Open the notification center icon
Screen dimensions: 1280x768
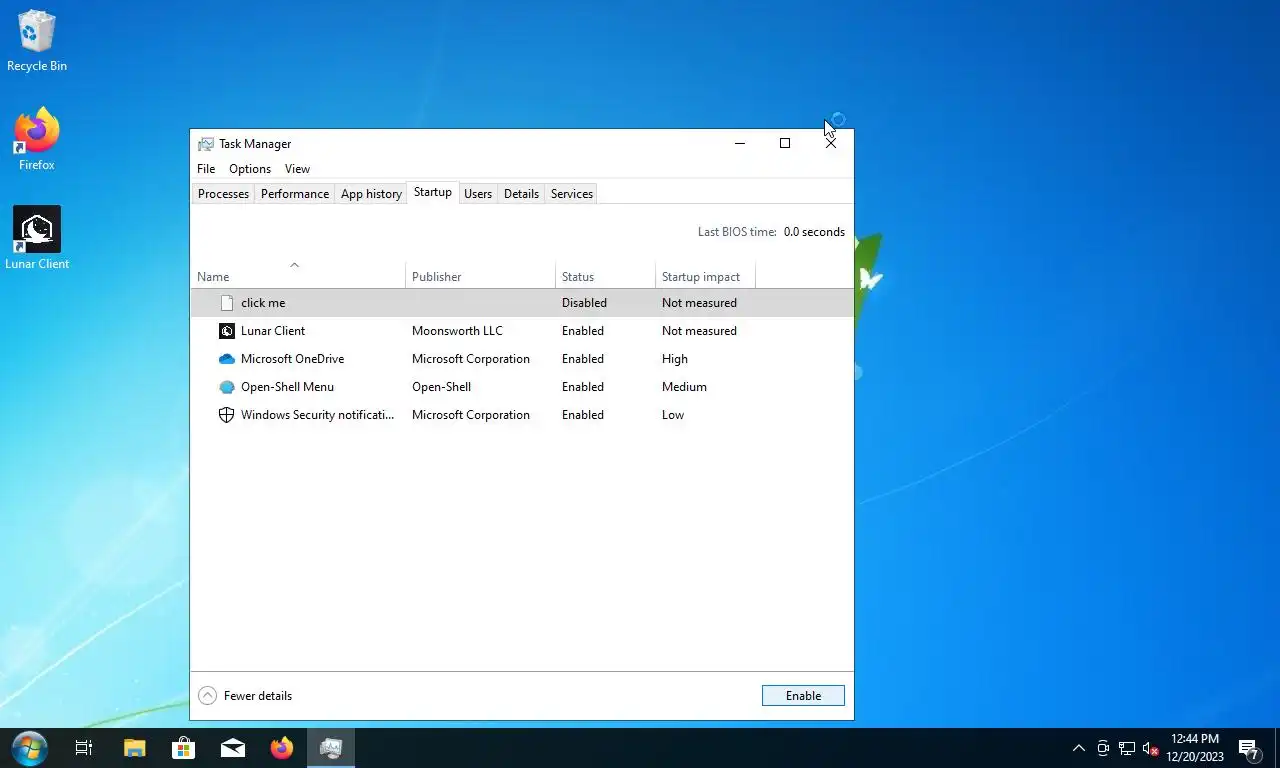[1249, 749]
